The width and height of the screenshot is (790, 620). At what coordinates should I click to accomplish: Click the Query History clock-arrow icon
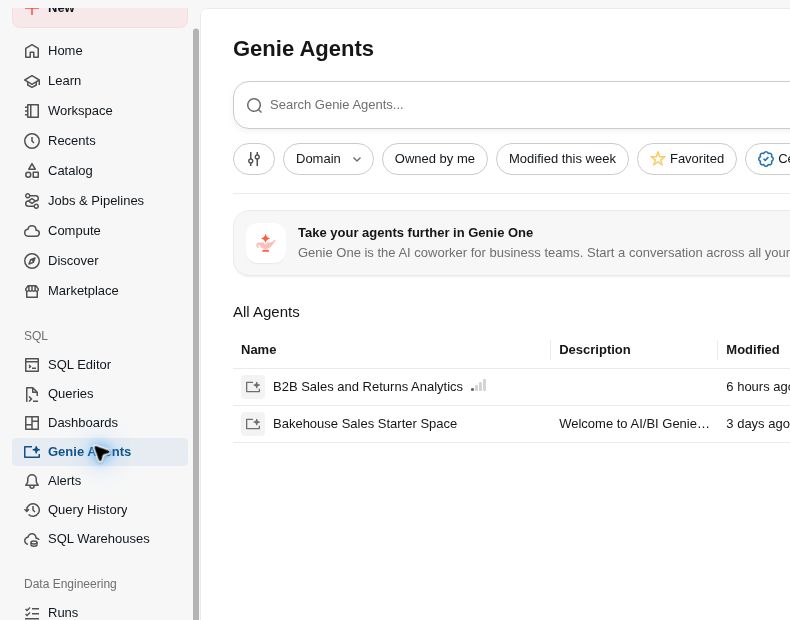32,510
